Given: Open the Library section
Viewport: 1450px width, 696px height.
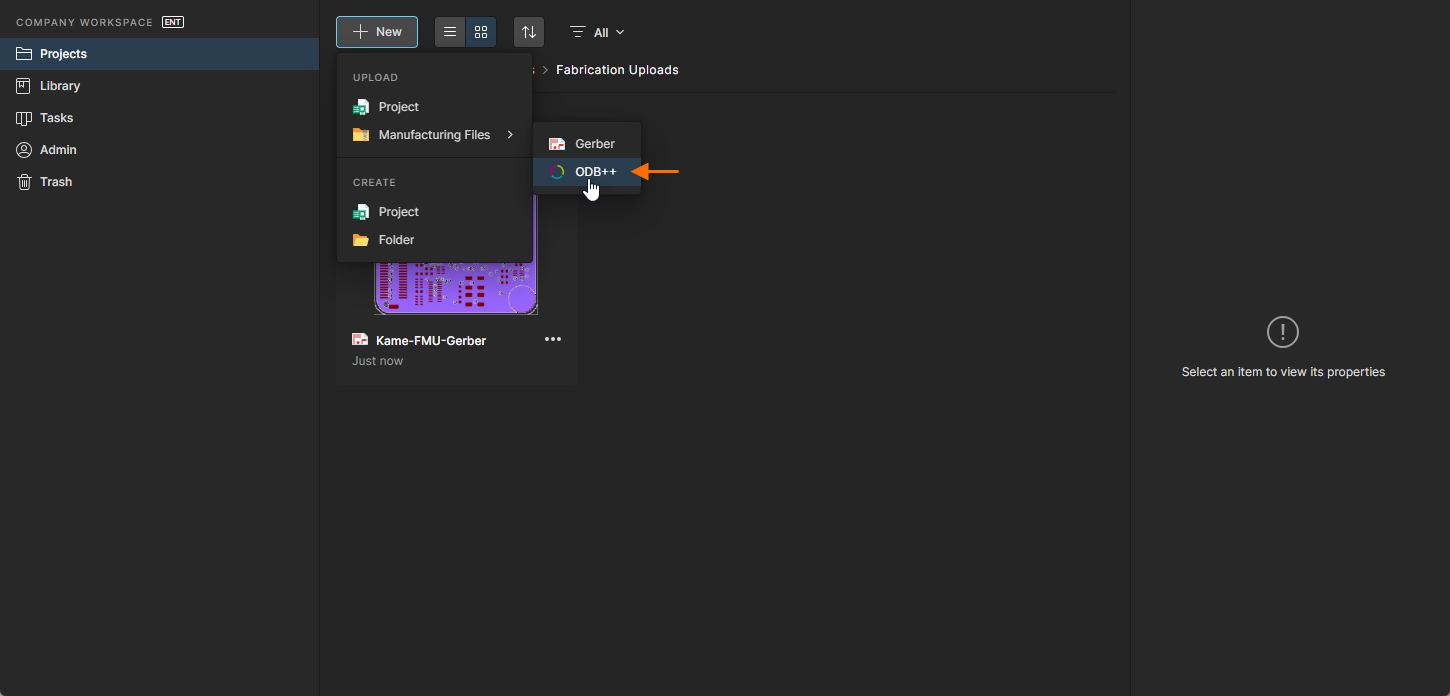Looking at the screenshot, I should click(x=159, y=86).
